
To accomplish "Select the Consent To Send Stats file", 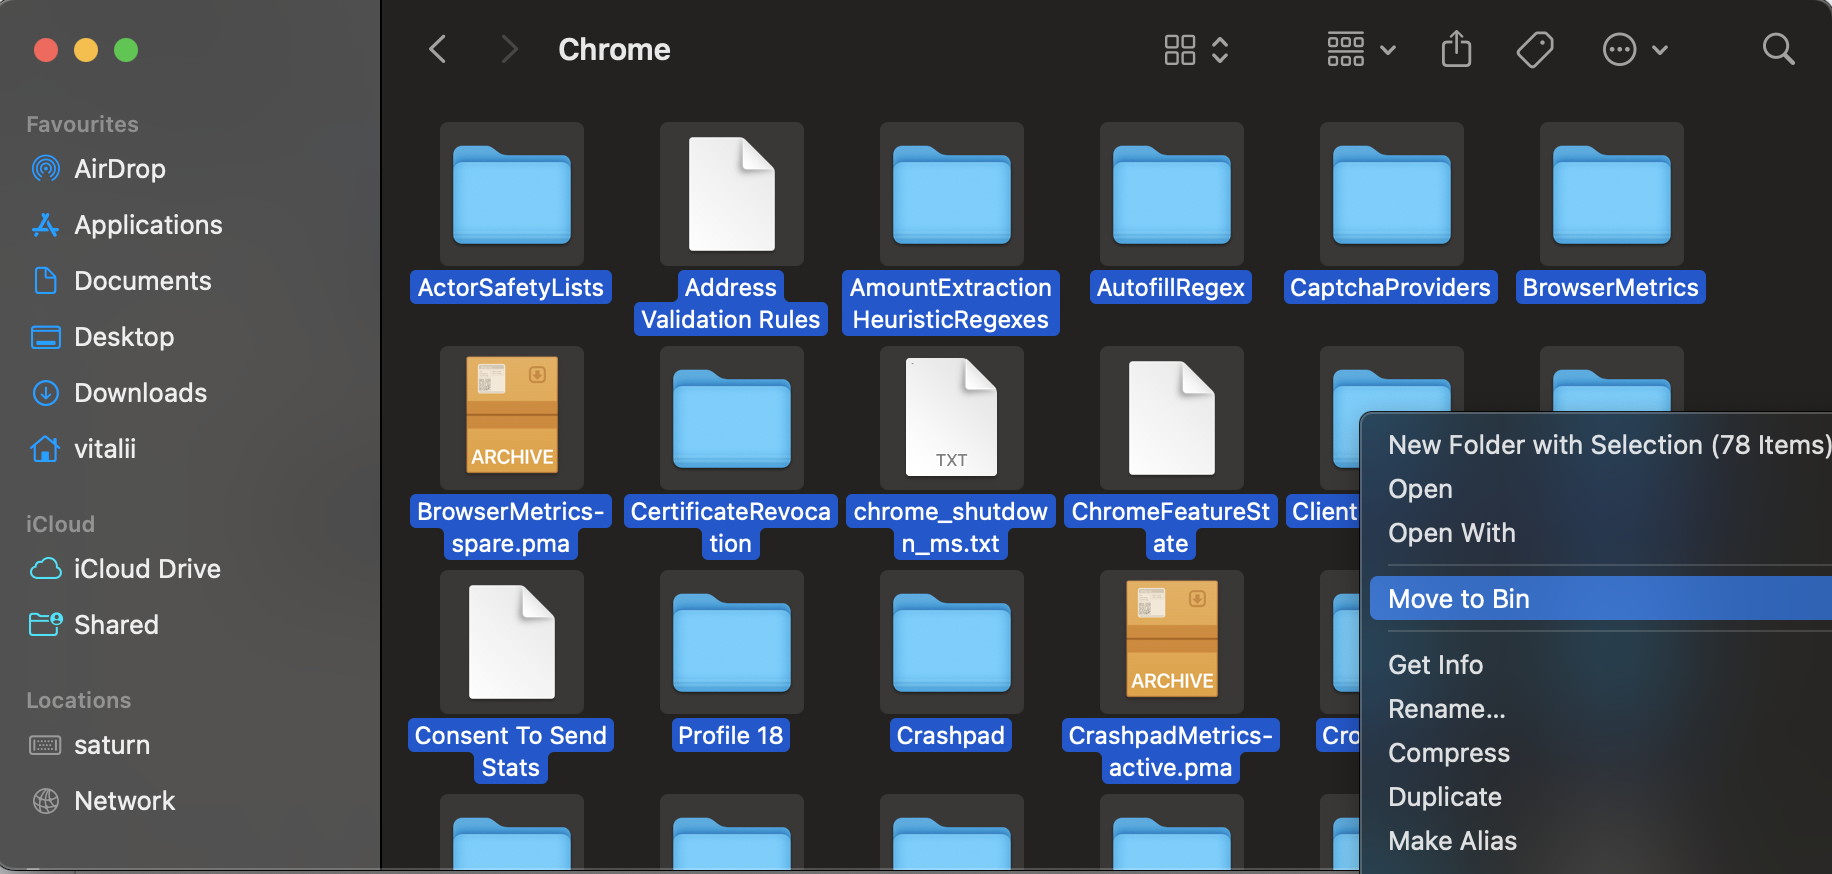I will 512,642.
